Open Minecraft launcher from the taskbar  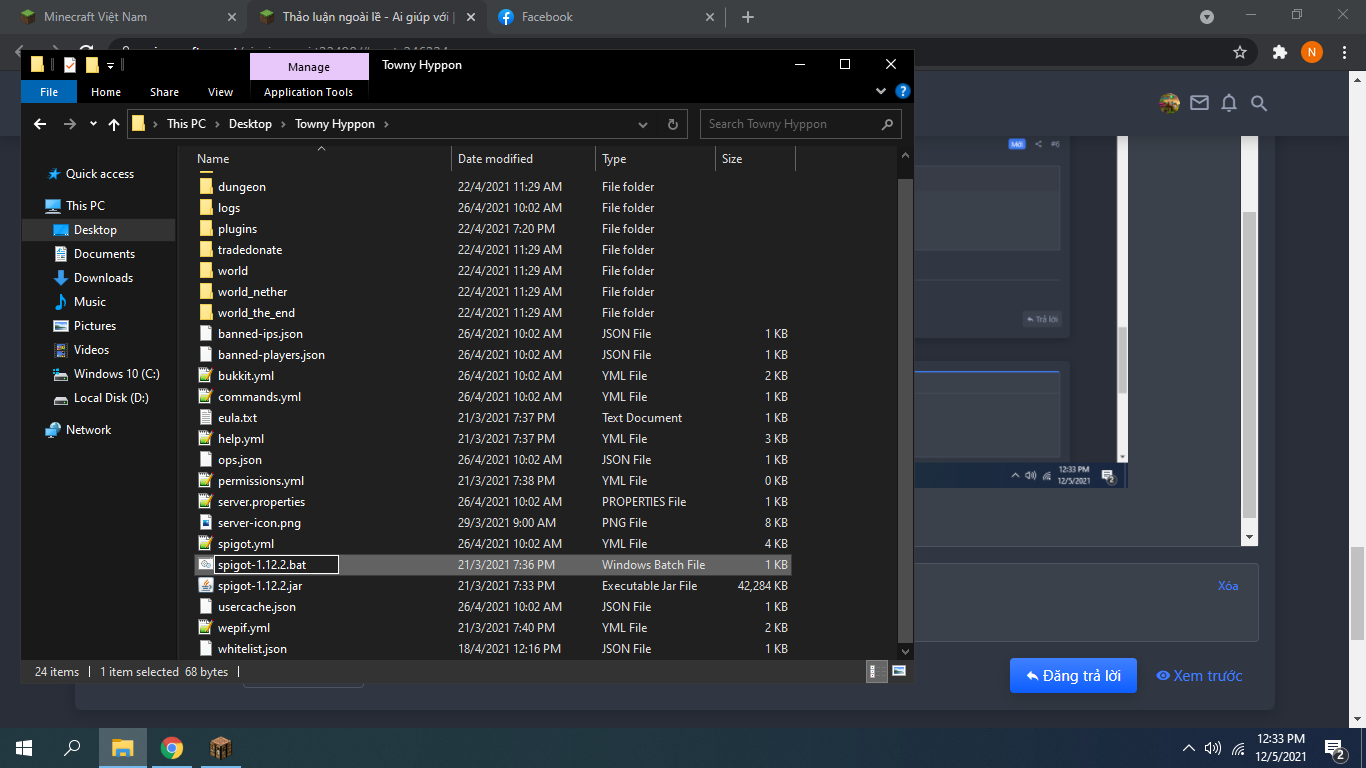[221, 747]
